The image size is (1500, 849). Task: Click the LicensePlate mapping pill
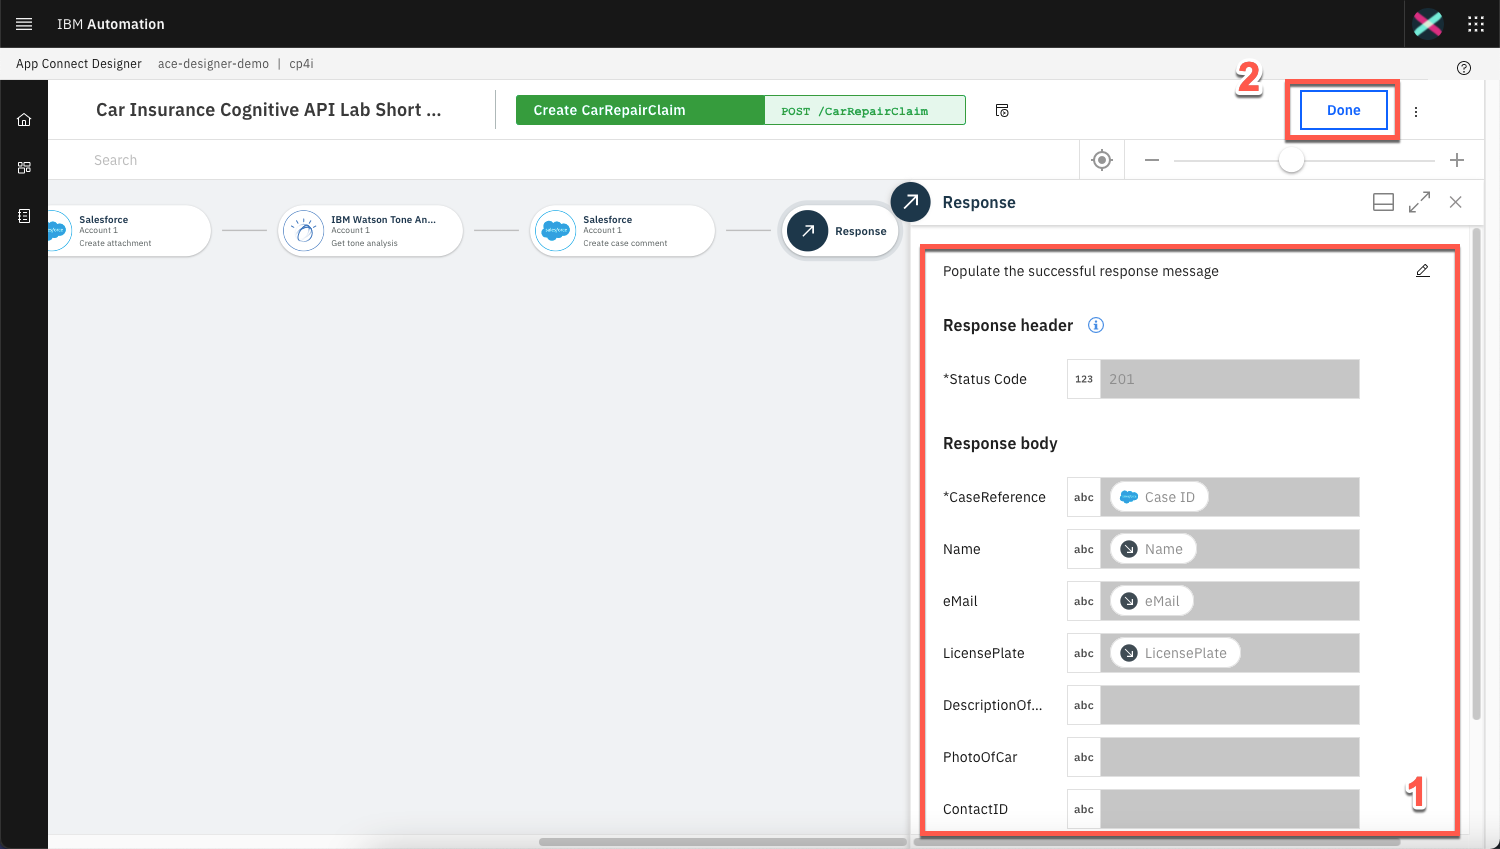pos(1175,653)
